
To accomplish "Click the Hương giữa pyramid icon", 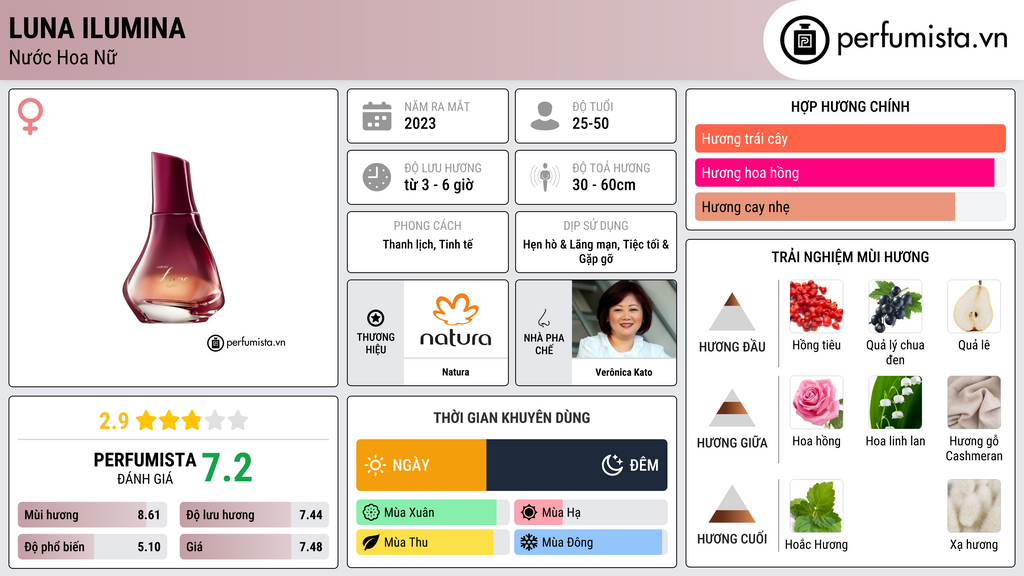I will (x=732, y=408).
